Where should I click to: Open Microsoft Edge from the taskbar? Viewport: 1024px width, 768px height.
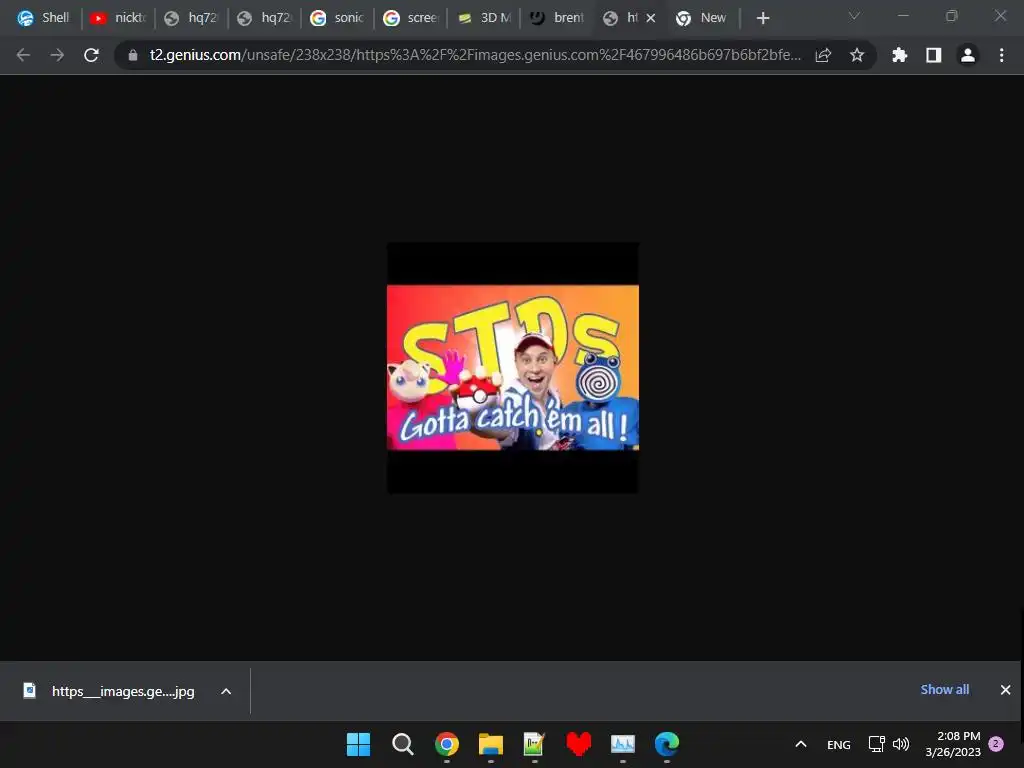[x=667, y=744]
